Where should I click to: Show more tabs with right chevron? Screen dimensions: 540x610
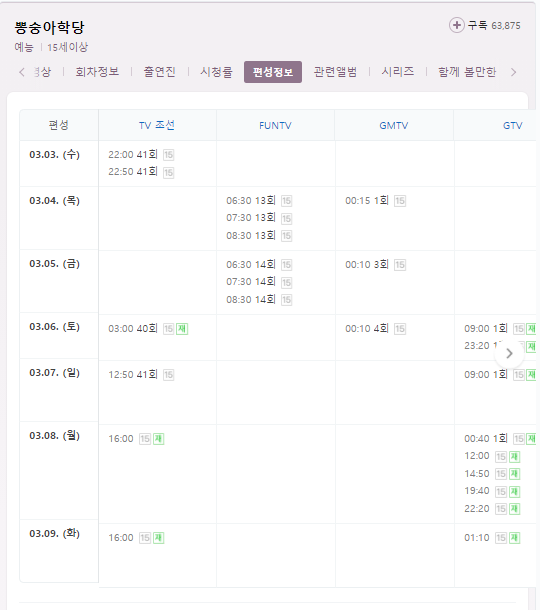[x=514, y=72]
